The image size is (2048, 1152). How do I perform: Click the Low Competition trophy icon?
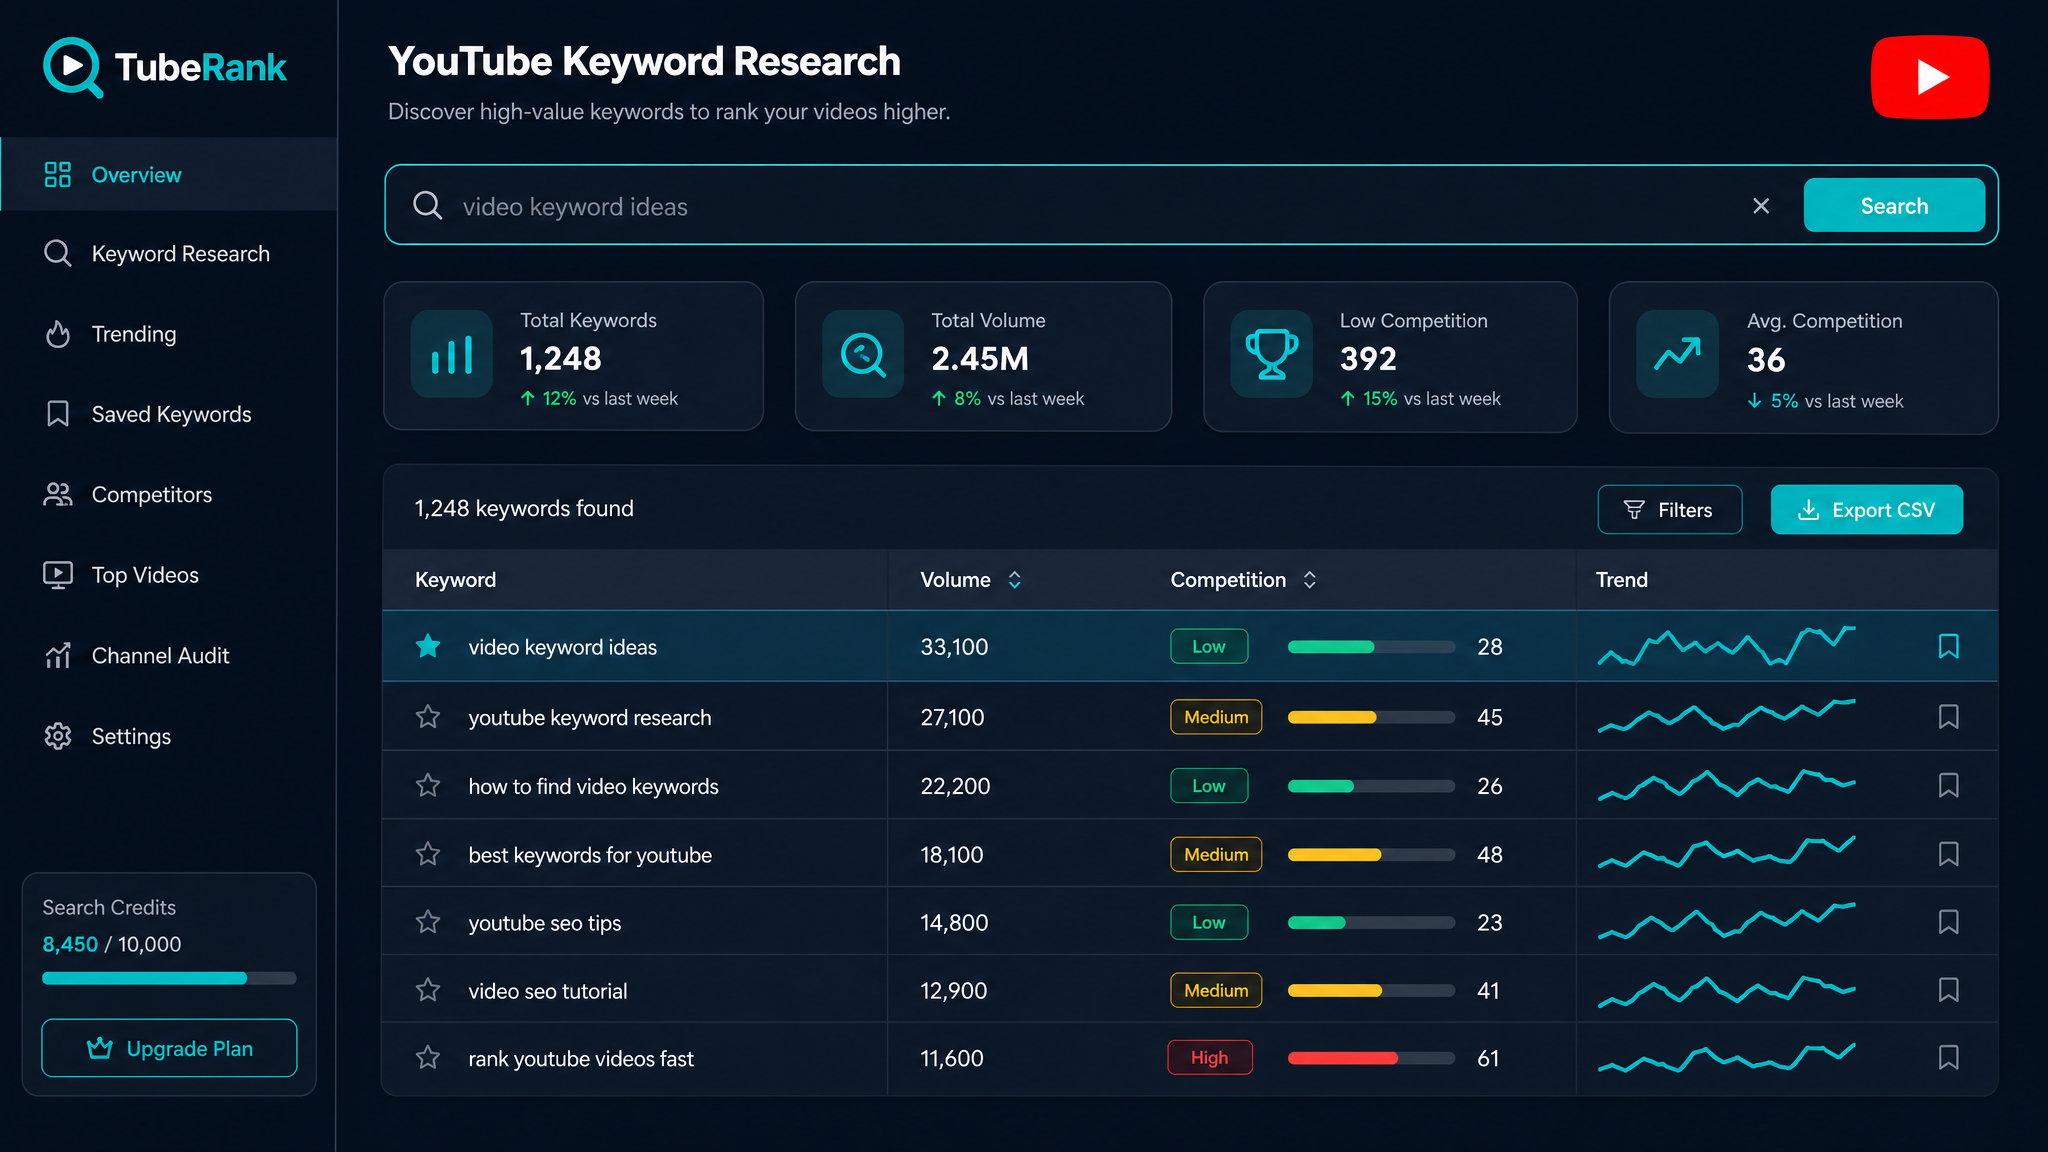pyautogui.click(x=1272, y=355)
